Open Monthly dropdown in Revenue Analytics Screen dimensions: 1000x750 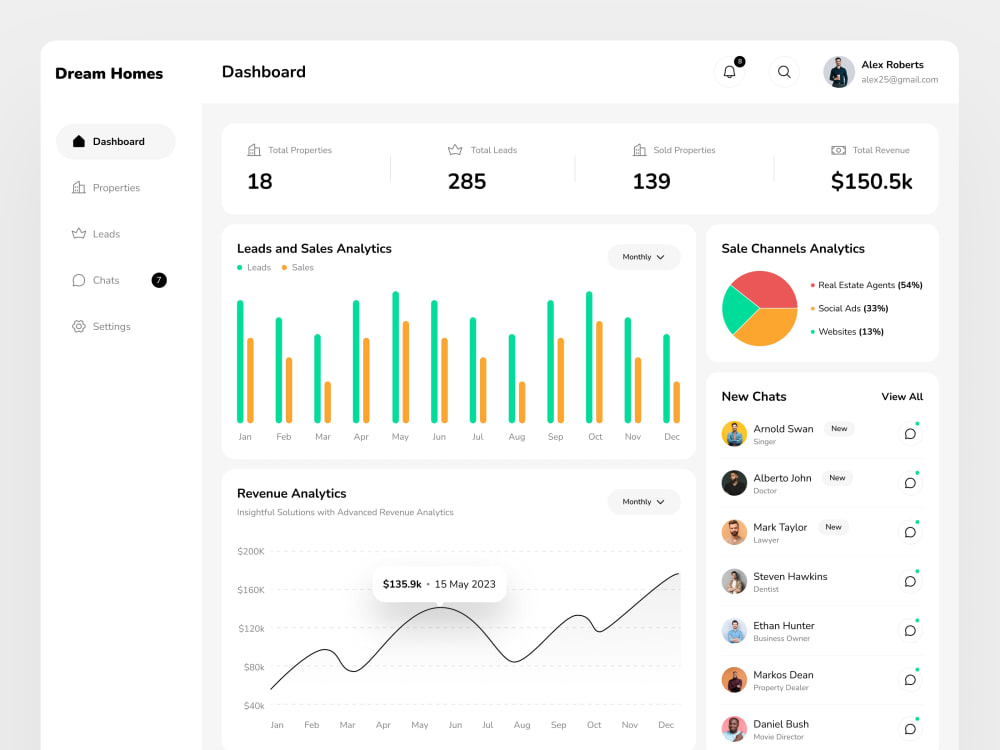click(643, 502)
